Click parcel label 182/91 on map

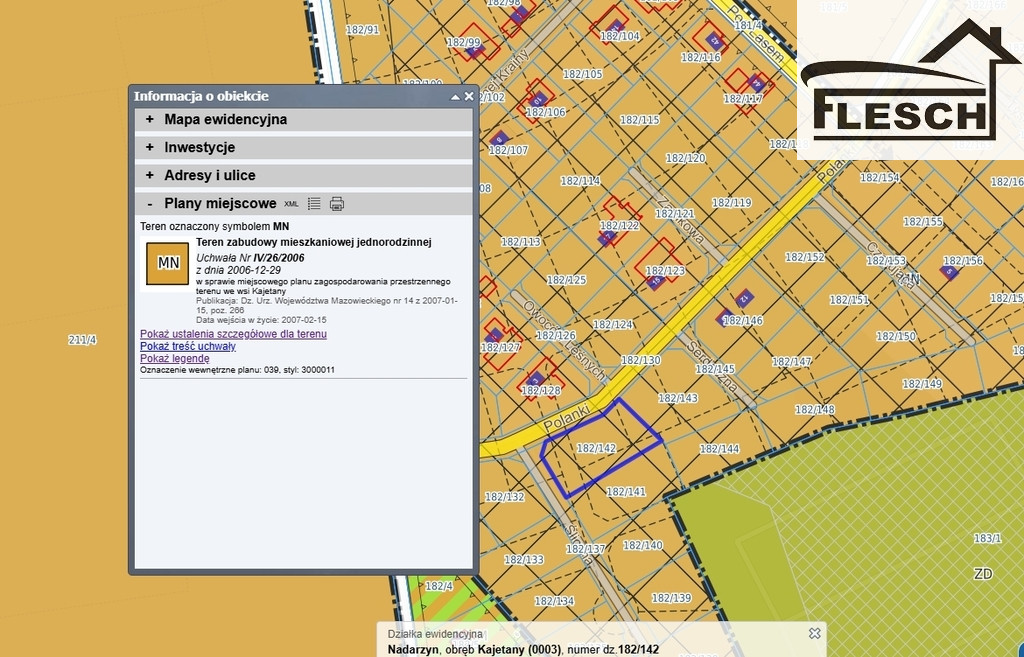click(x=362, y=30)
